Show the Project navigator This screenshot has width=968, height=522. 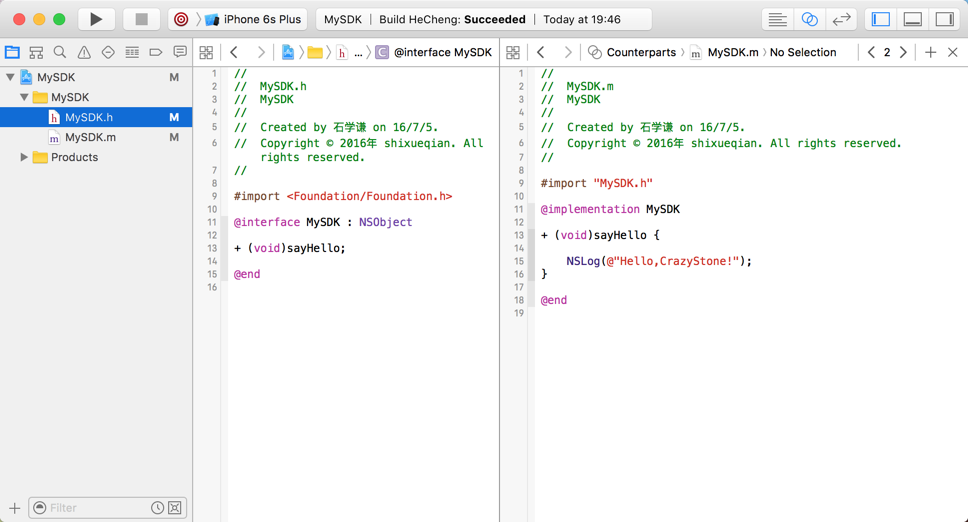(12, 52)
